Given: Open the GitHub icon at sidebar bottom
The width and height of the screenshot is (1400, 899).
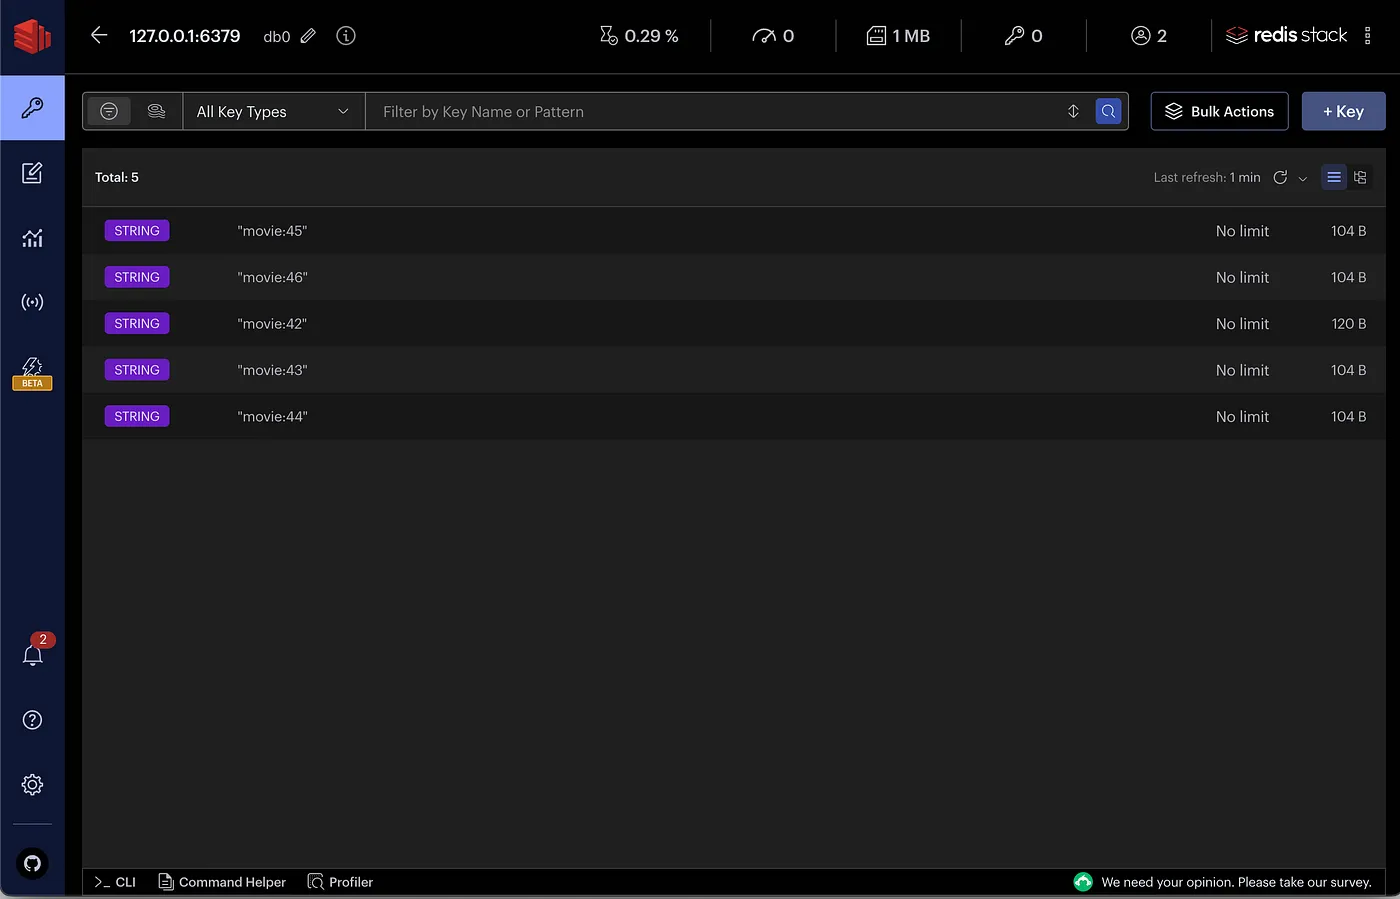Looking at the screenshot, I should (32, 863).
